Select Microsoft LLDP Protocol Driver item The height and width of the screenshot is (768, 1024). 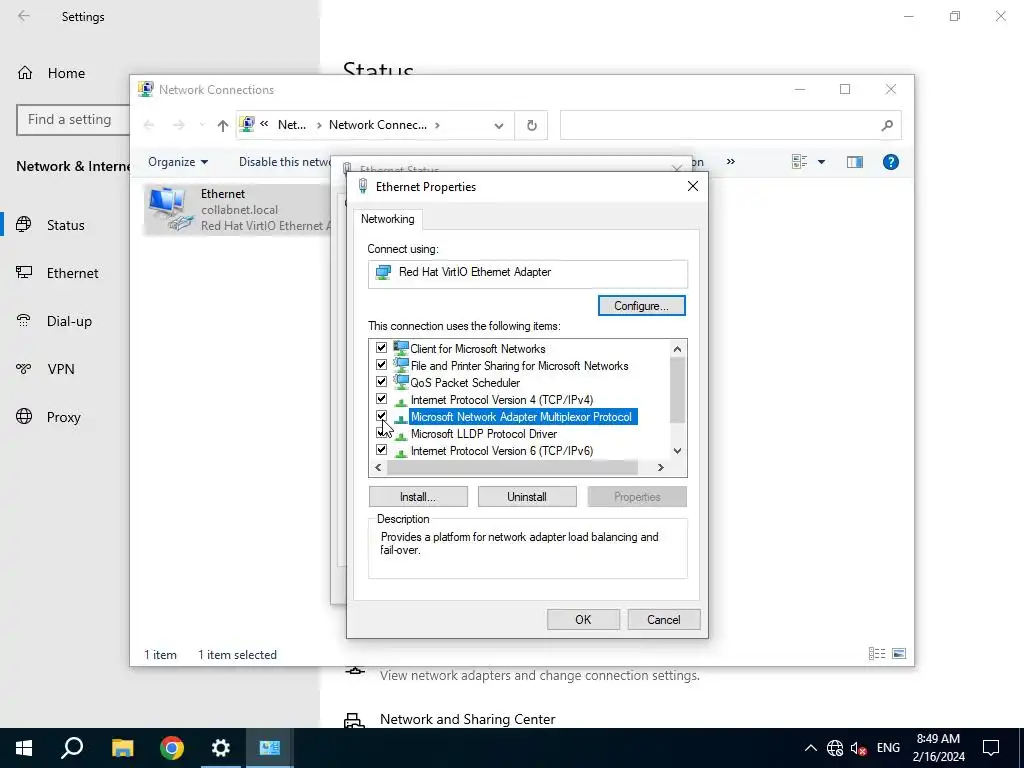pyautogui.click(x=483, y=434)
